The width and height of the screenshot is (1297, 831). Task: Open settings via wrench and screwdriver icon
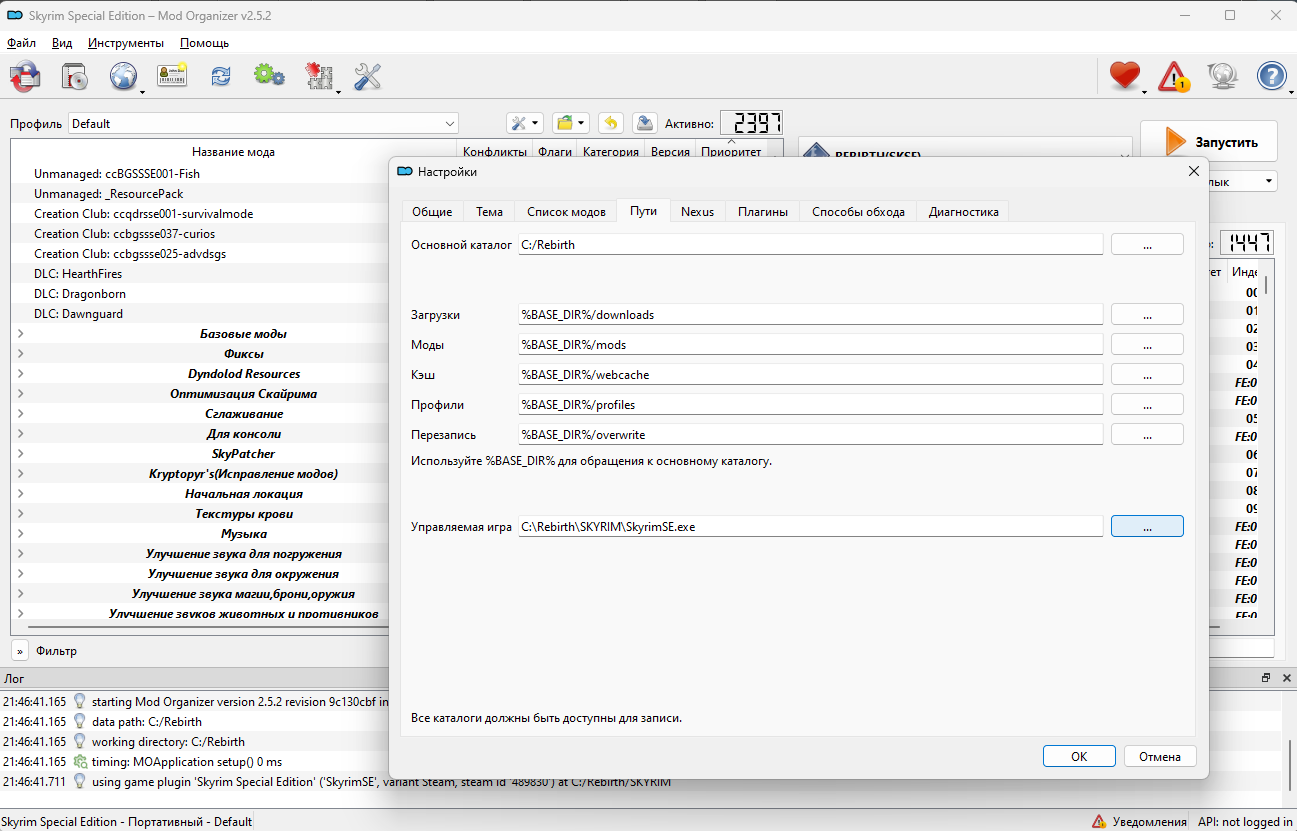pos(368,76)
